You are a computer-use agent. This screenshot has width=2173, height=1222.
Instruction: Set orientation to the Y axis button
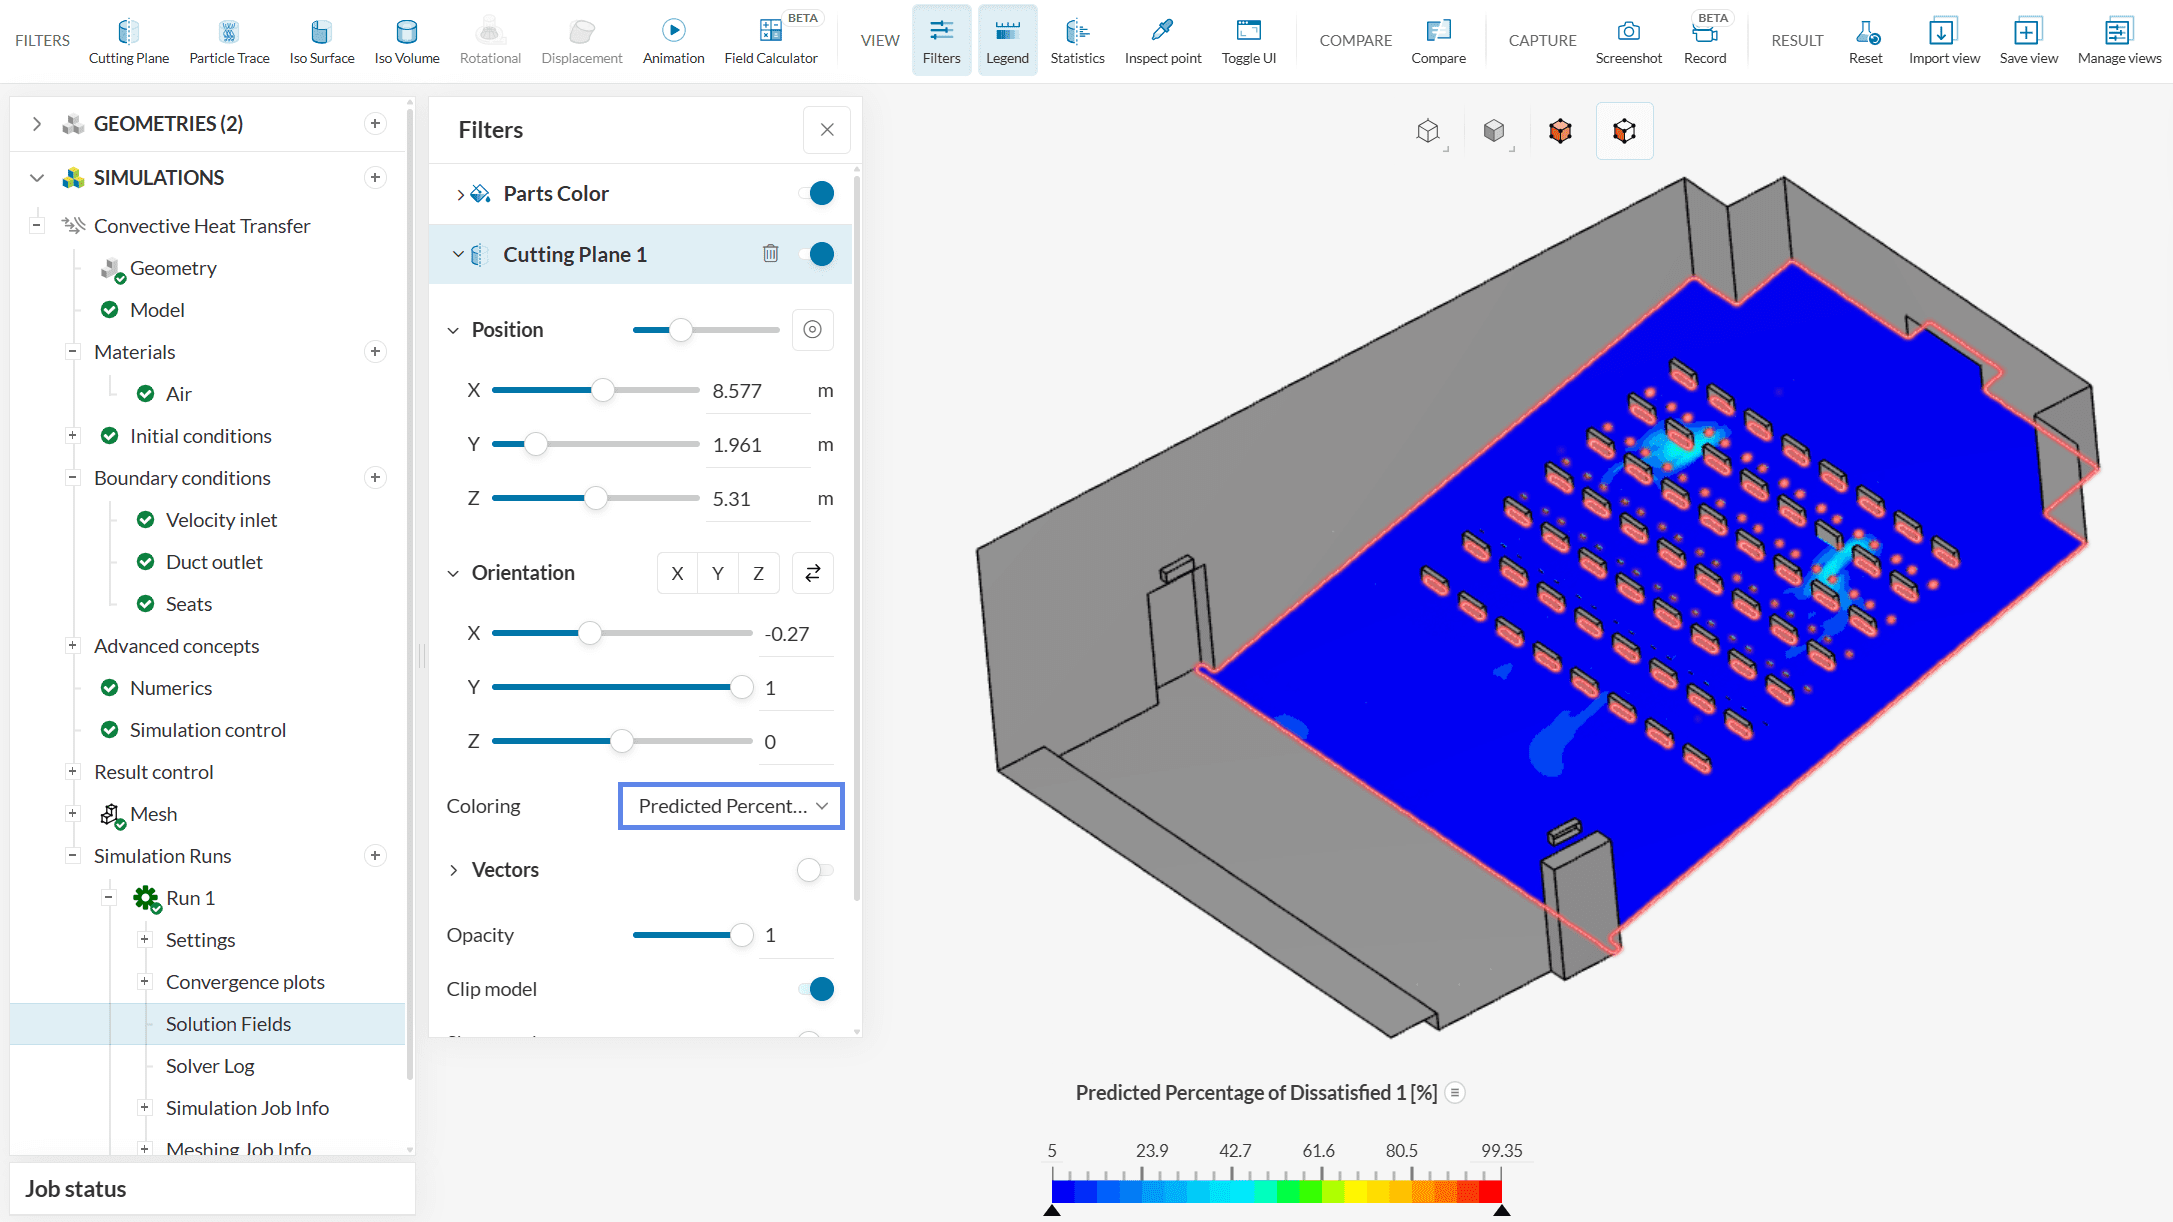(717, 573)
